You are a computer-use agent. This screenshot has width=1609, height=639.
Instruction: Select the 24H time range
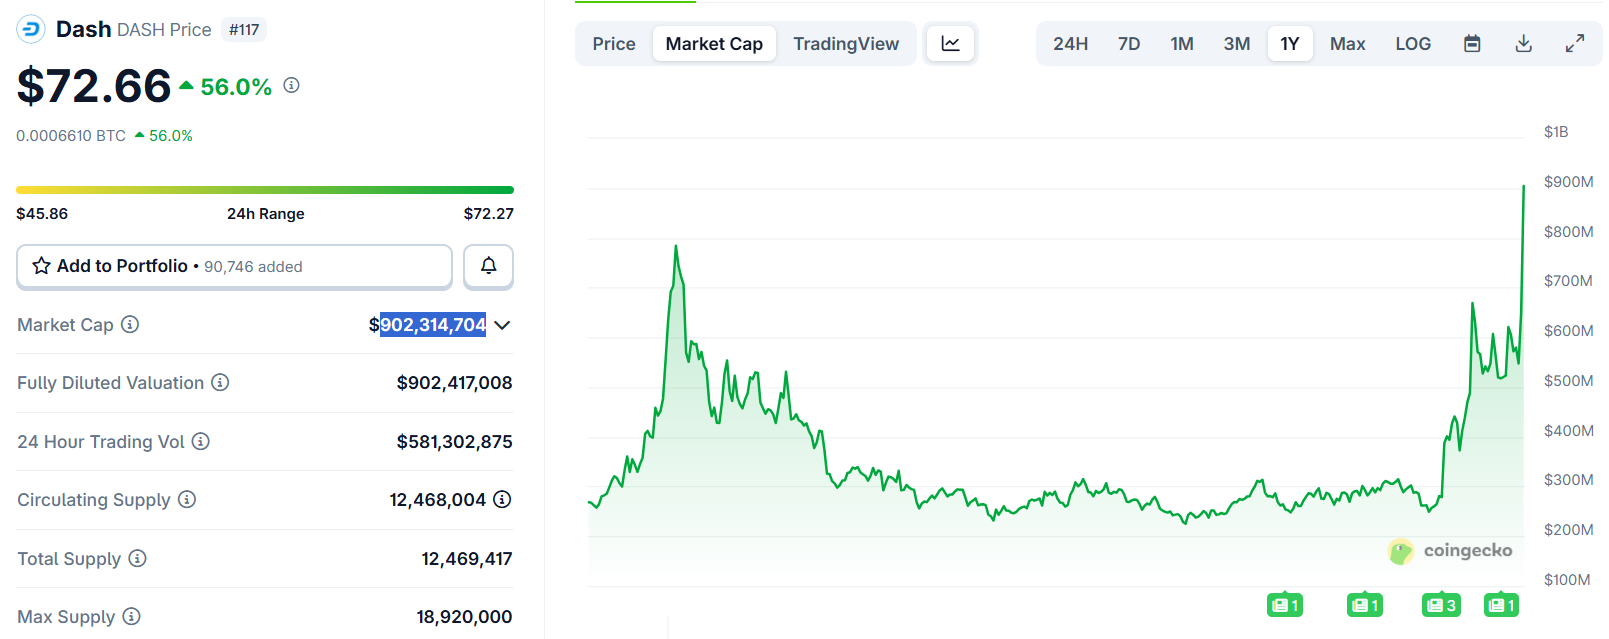pyautogui.click(x=1070, y=44)
